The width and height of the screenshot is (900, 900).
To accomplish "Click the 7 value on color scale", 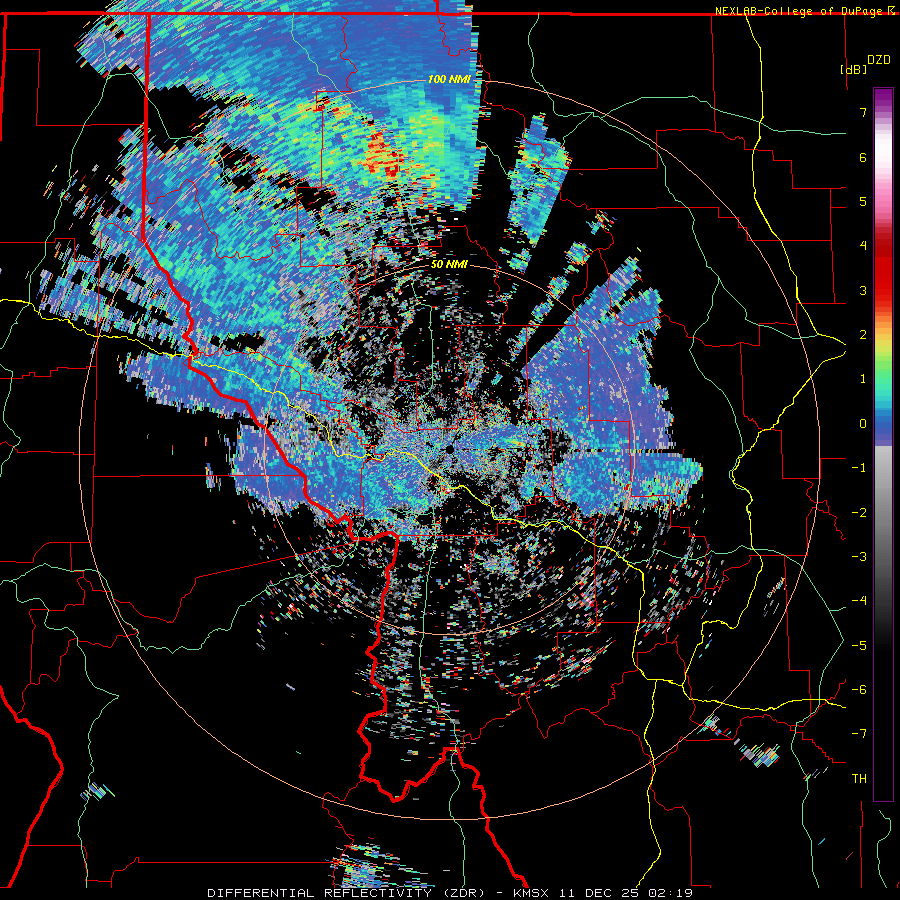I will click(x=863, y=112).
